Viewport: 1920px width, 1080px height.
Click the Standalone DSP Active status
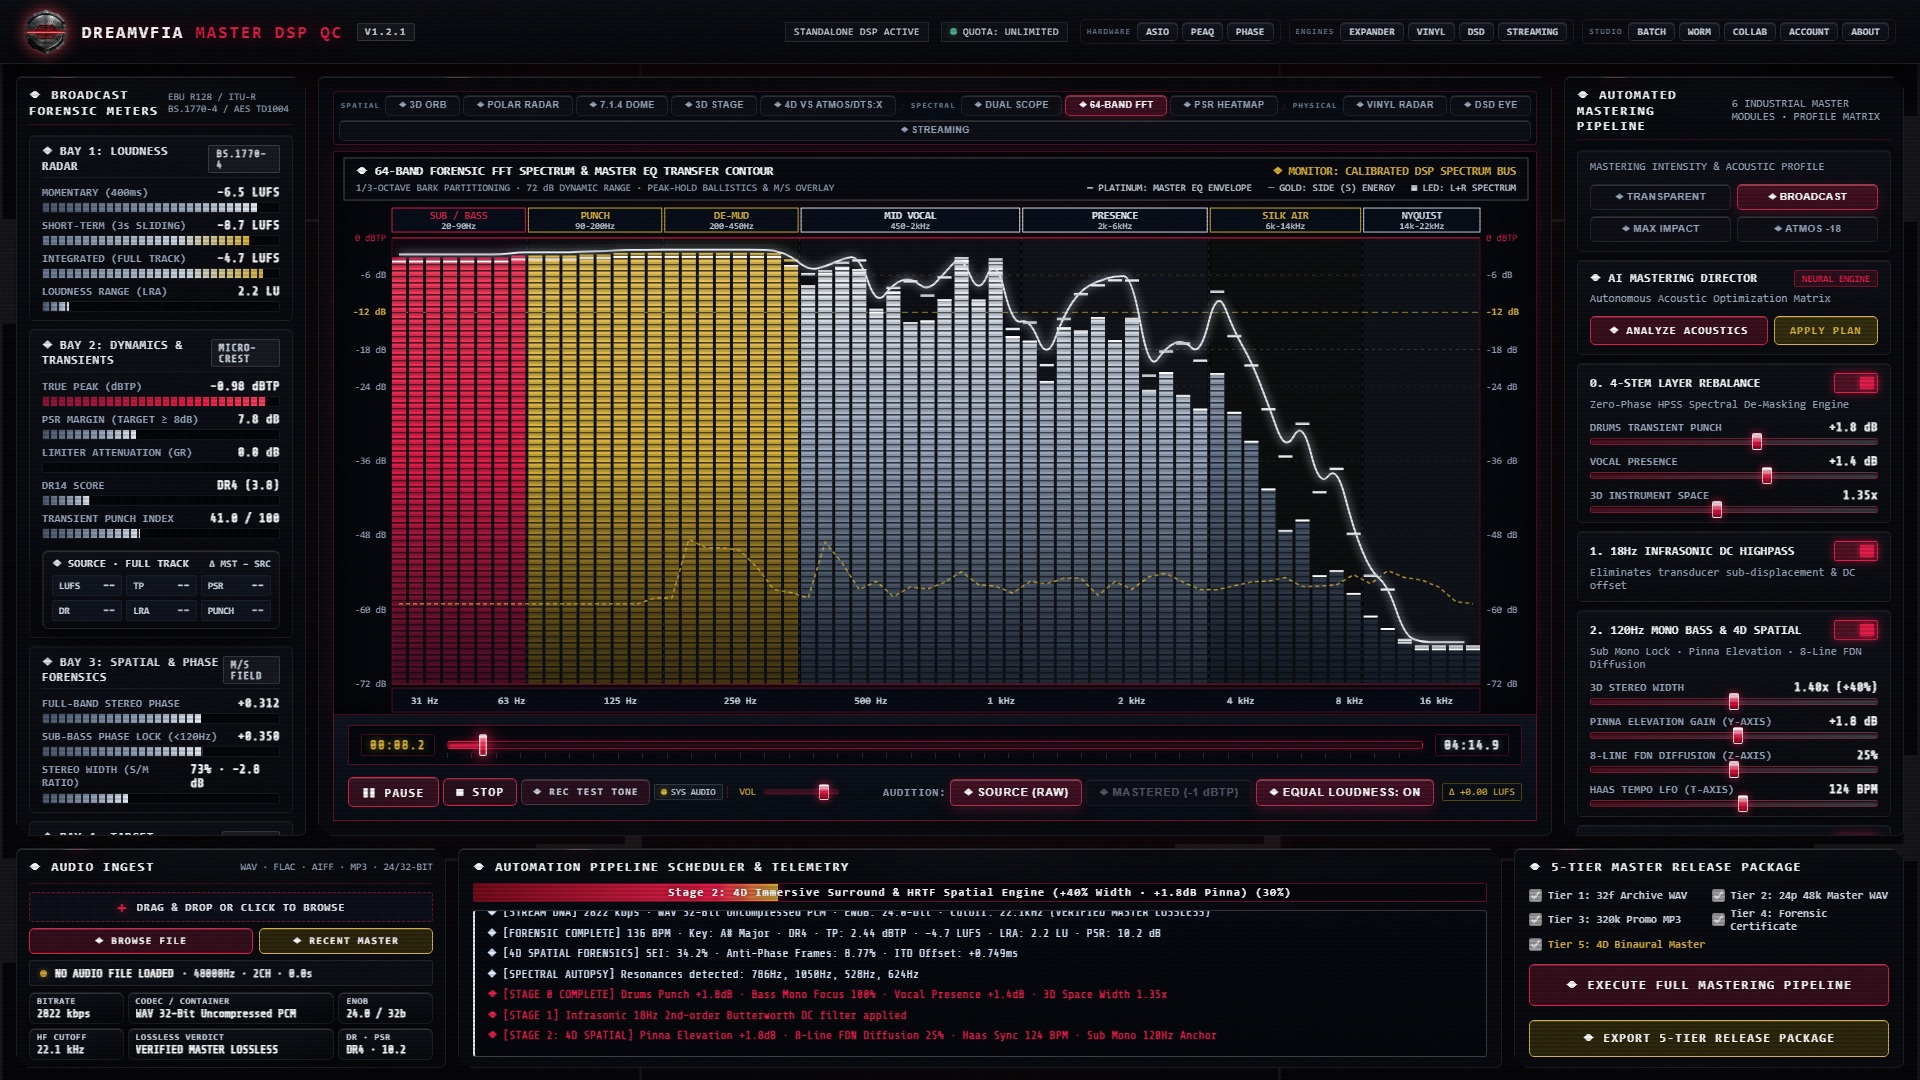pyautogui.click(x=856, y=32)
